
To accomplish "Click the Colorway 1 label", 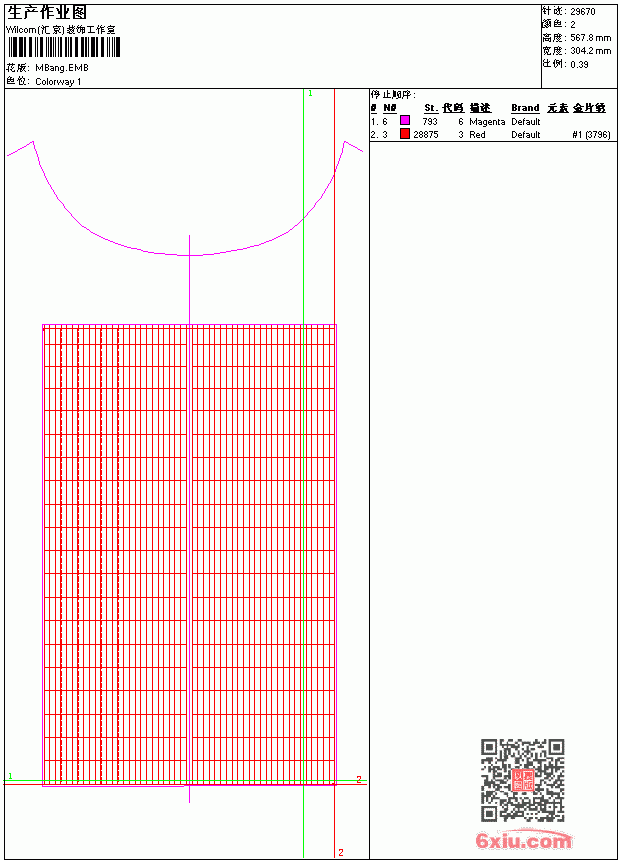I will pos(58,82).
